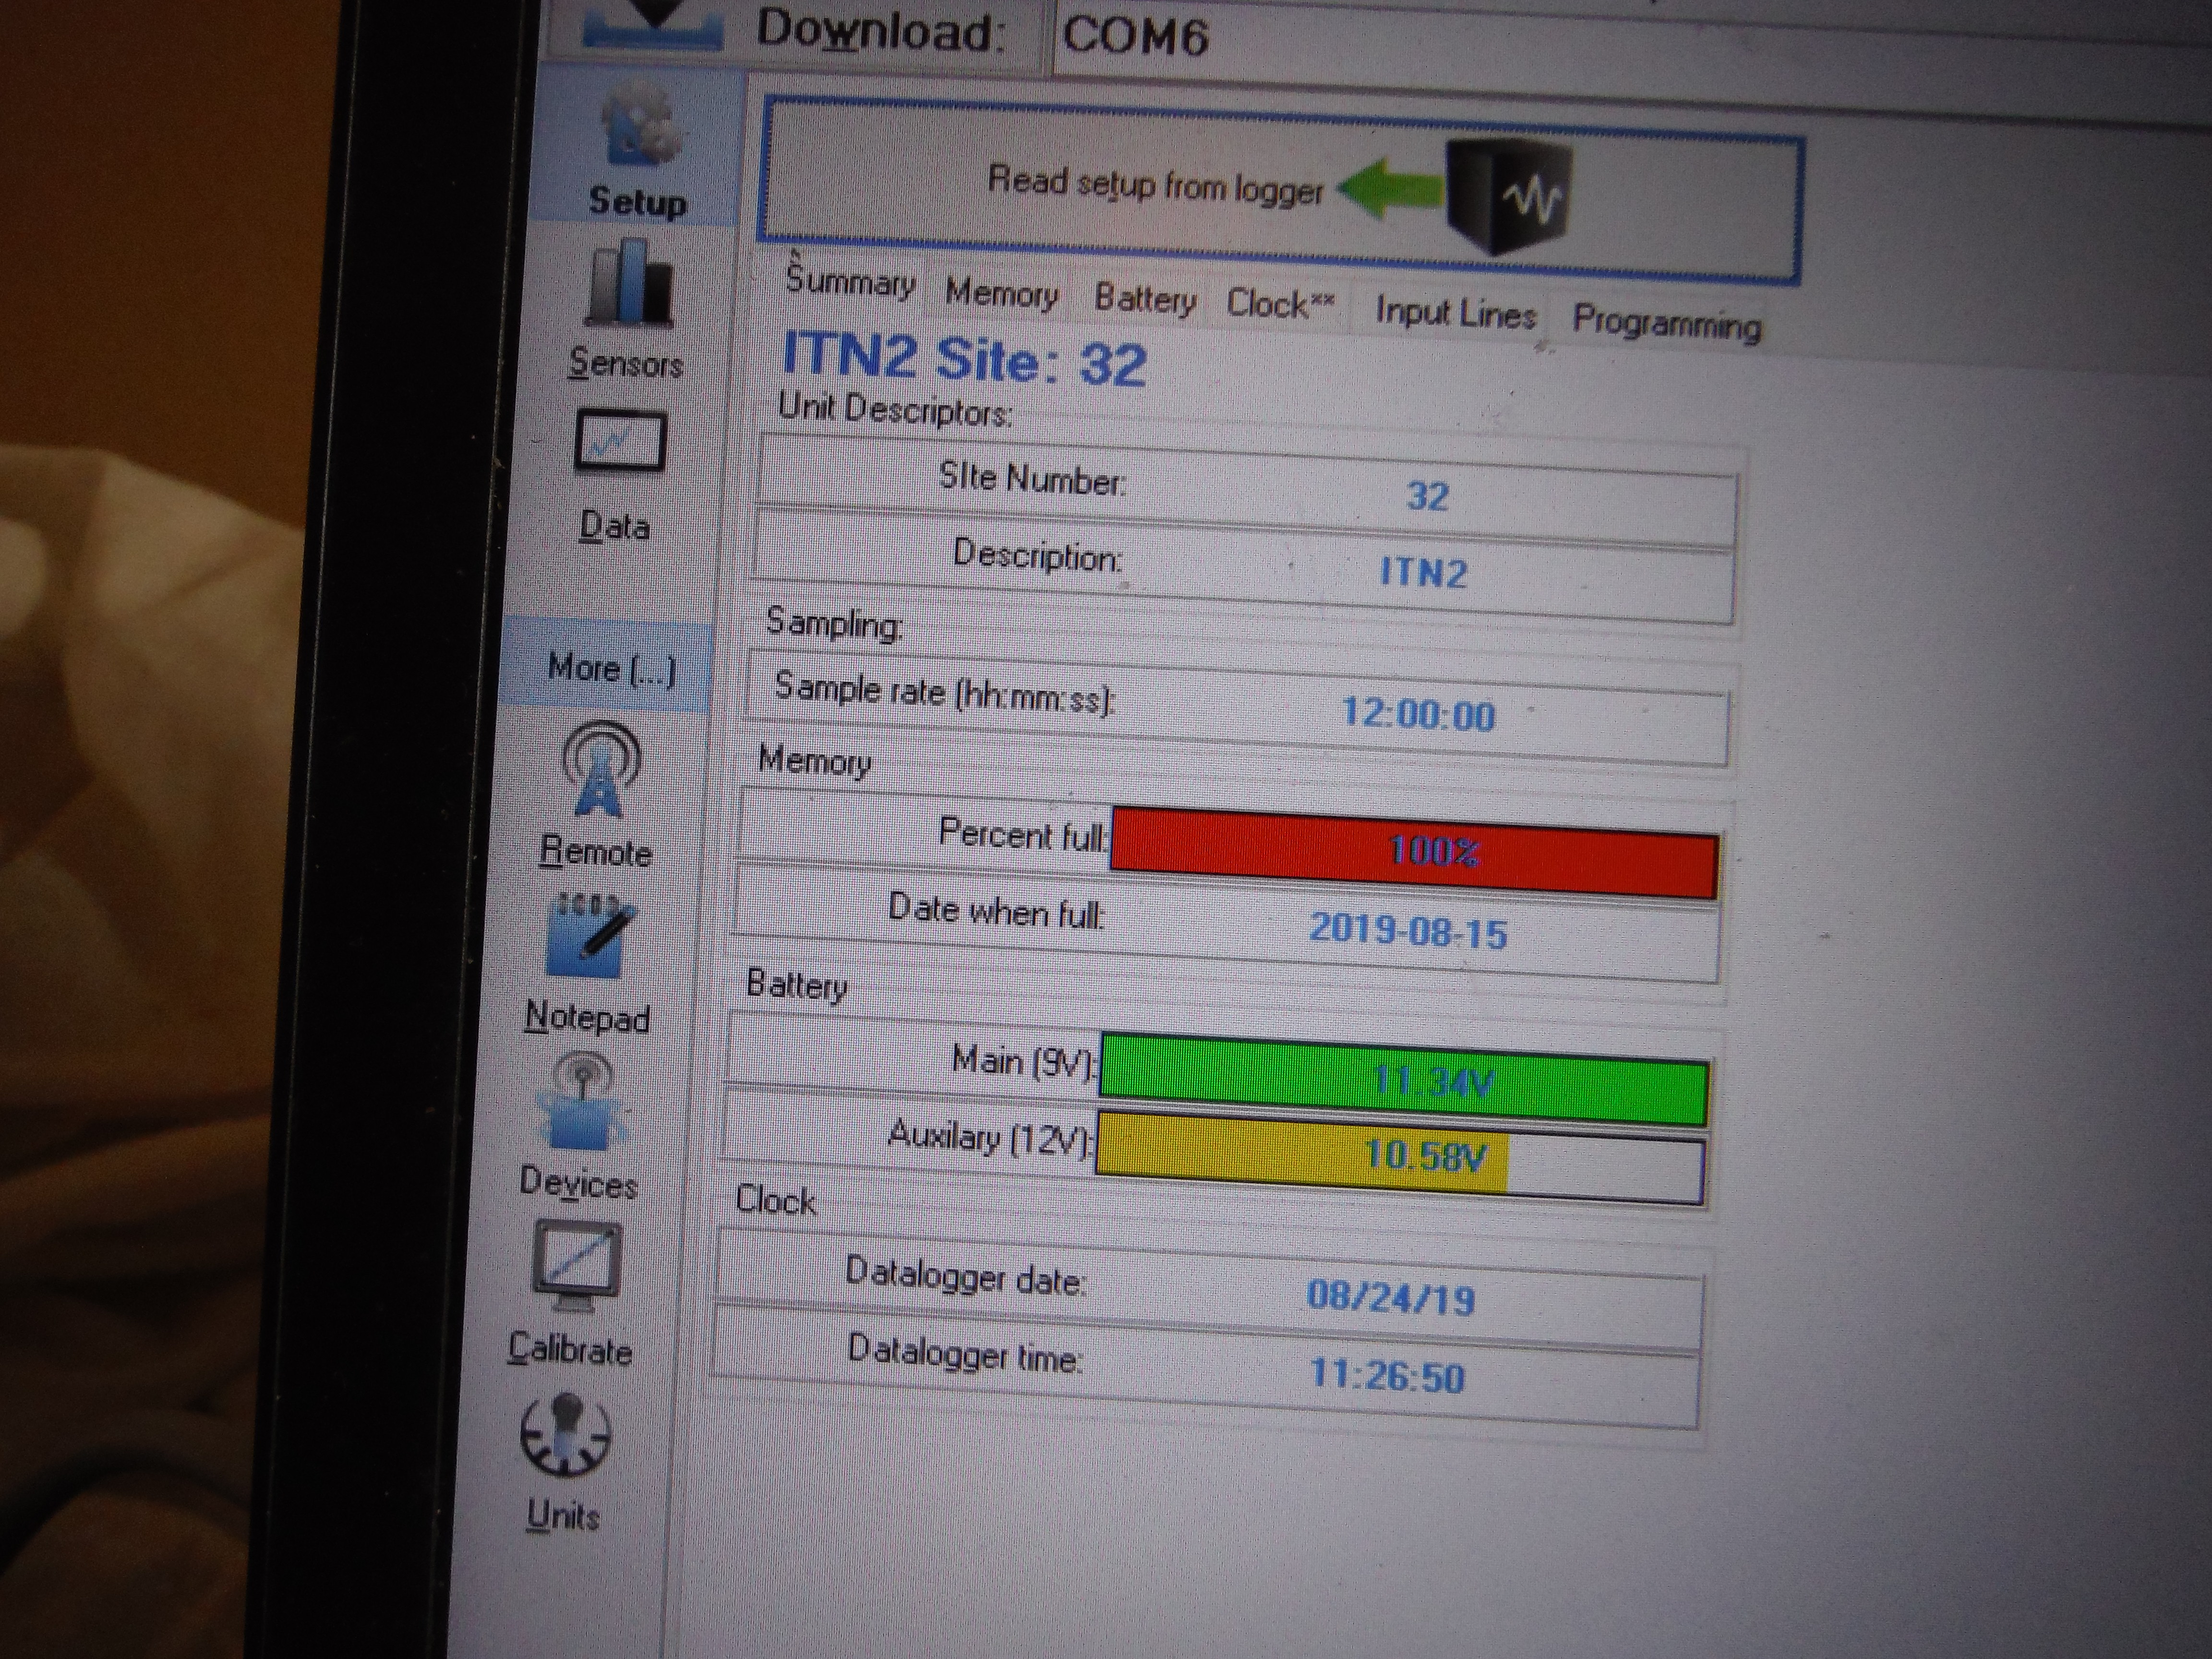Expand the More (...) sidebar section
This screenshot has height=1659, width=2212.
[611, 668]
